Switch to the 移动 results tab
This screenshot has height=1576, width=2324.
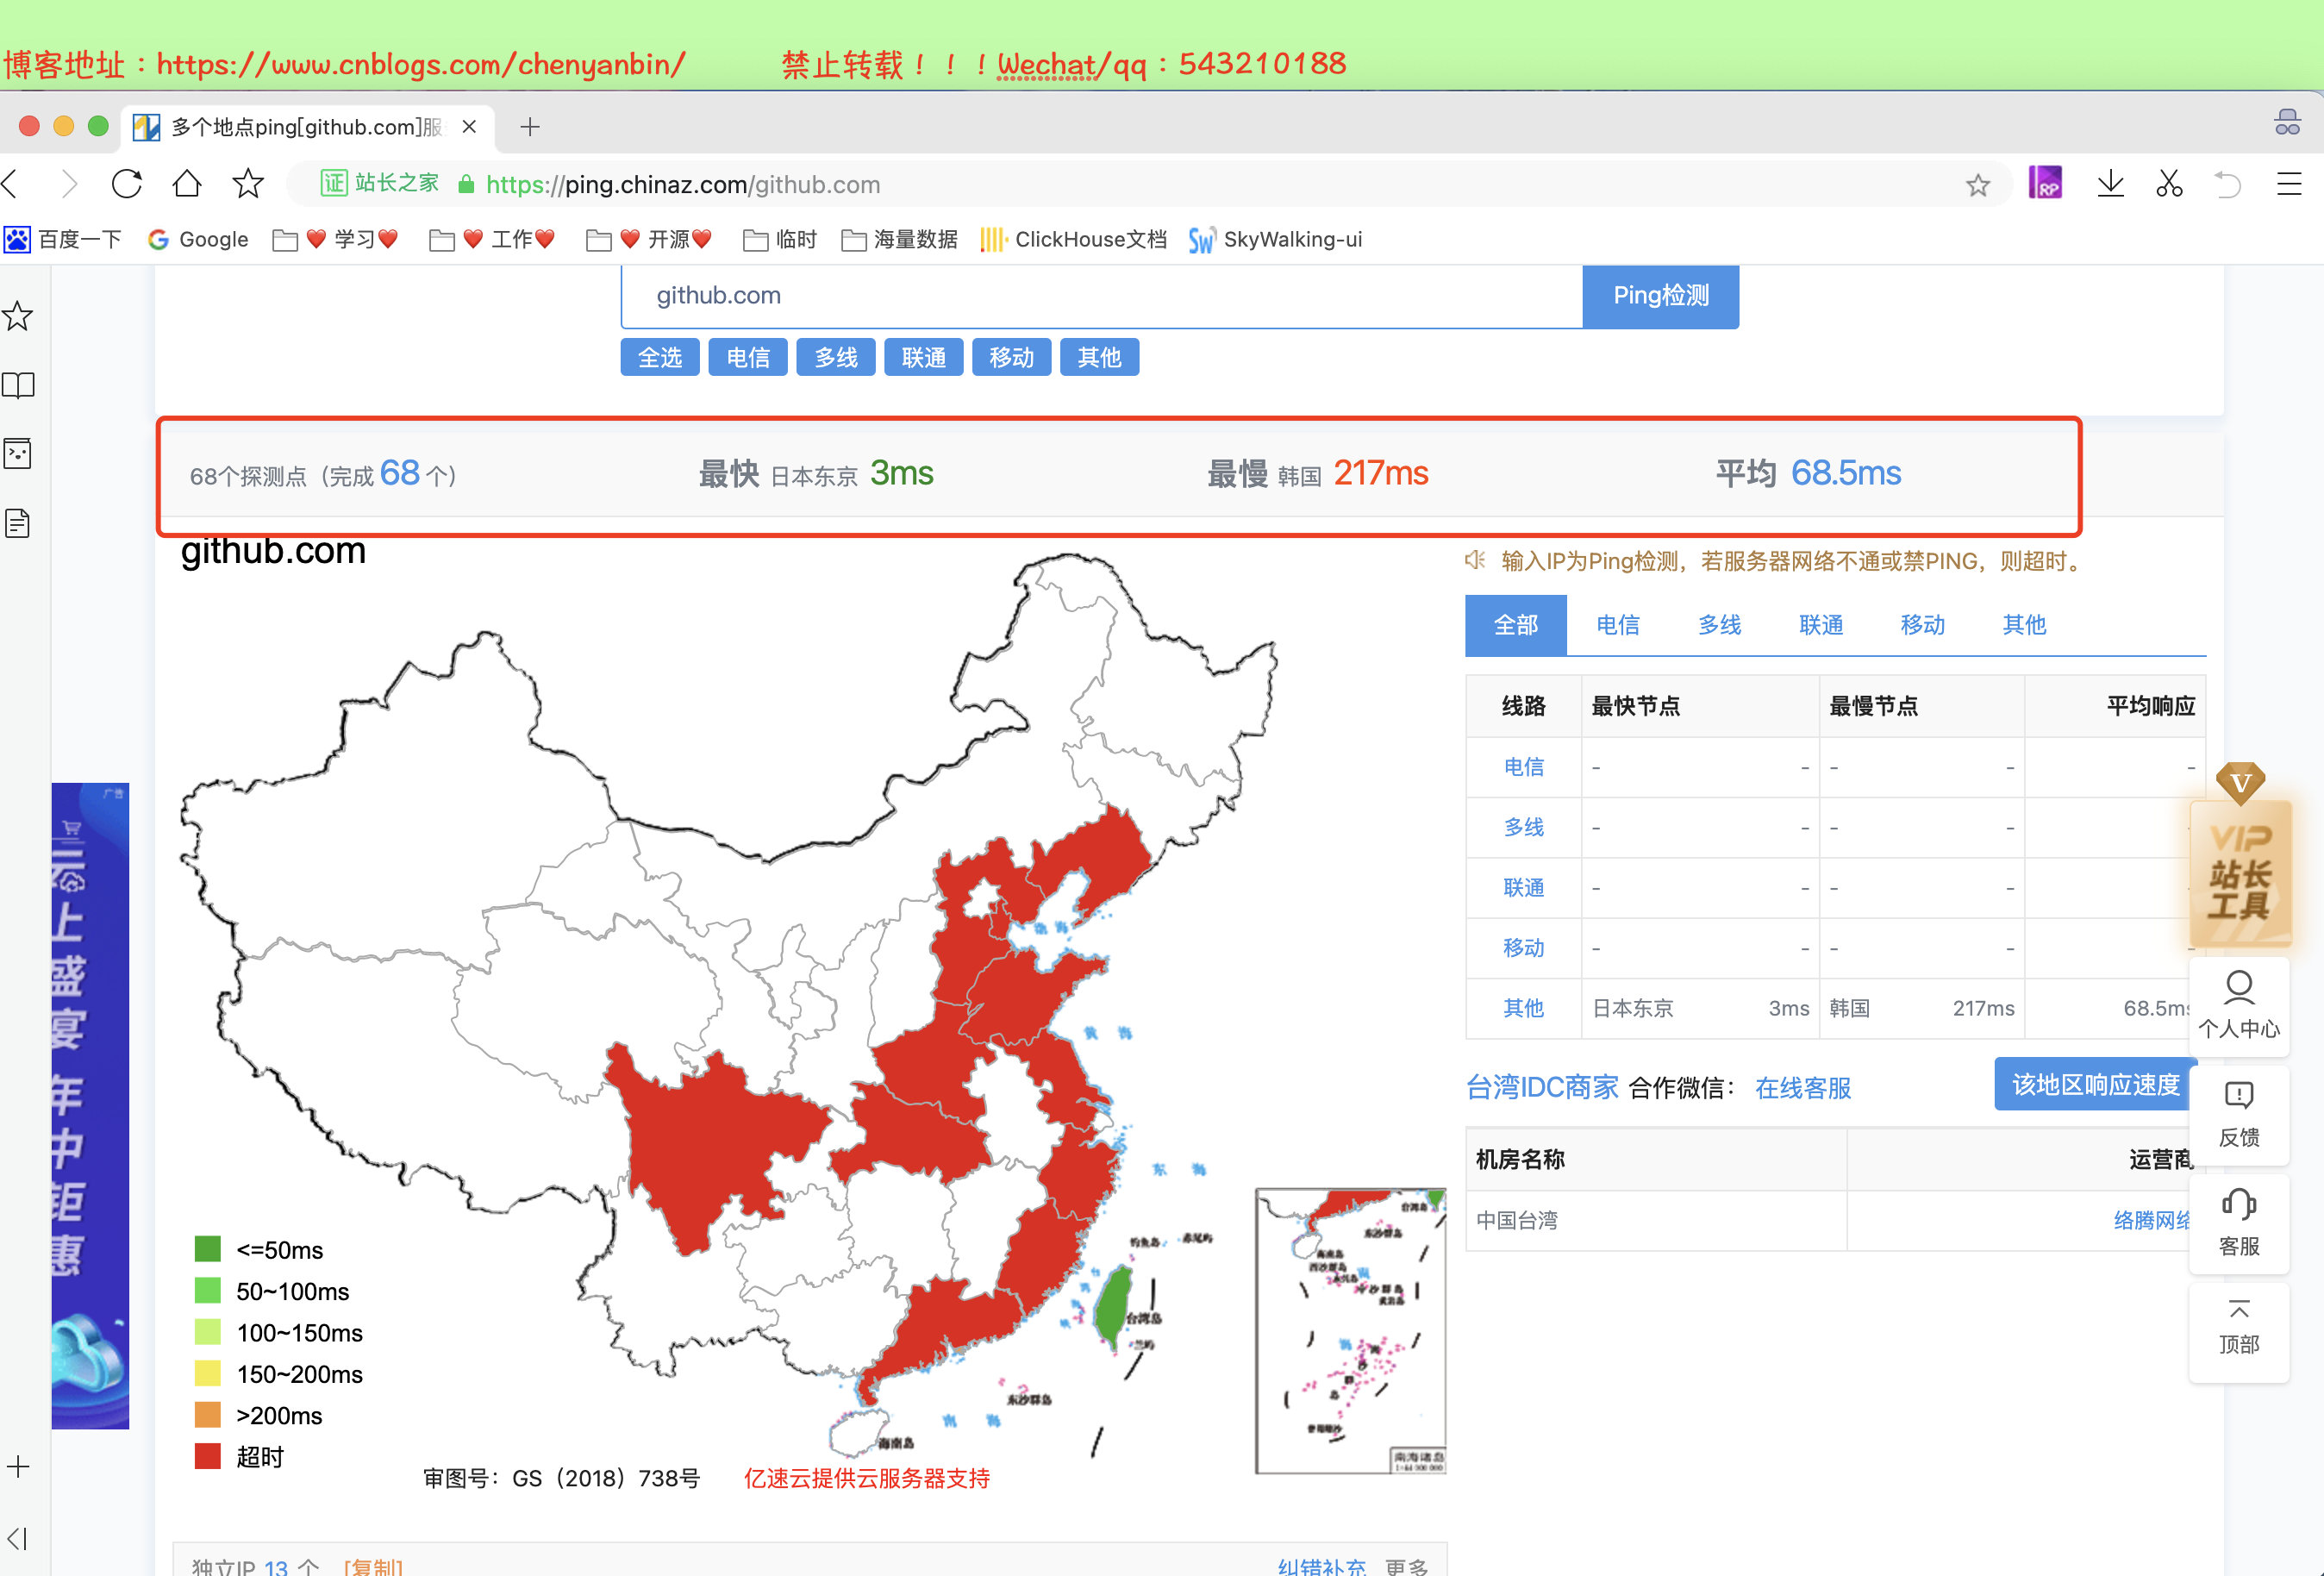1922,625
